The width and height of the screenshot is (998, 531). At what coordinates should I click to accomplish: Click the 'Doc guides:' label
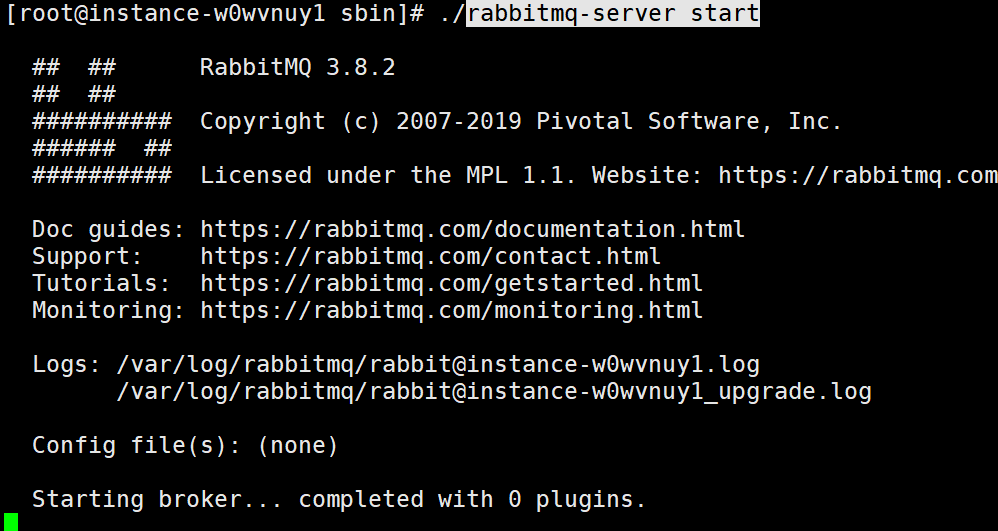point(108,229)
